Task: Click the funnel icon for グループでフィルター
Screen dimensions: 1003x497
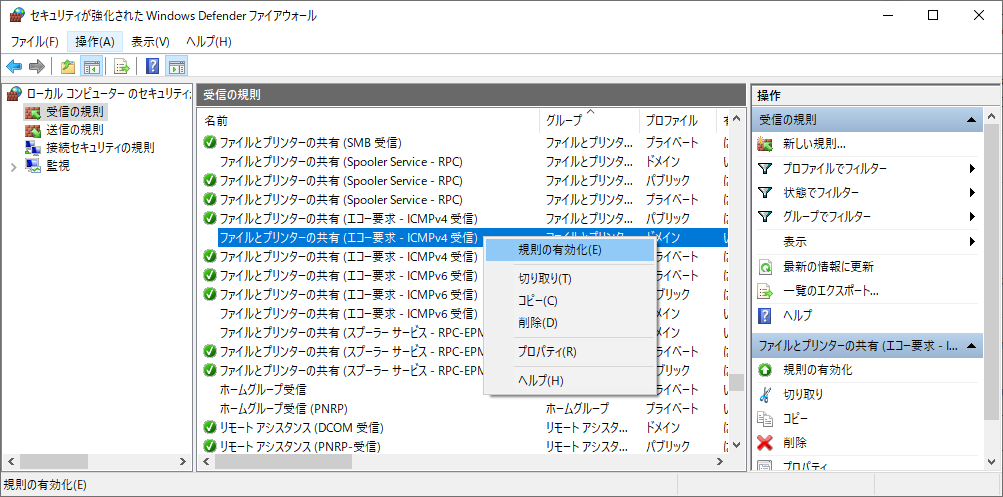Action: pos(764,217)
